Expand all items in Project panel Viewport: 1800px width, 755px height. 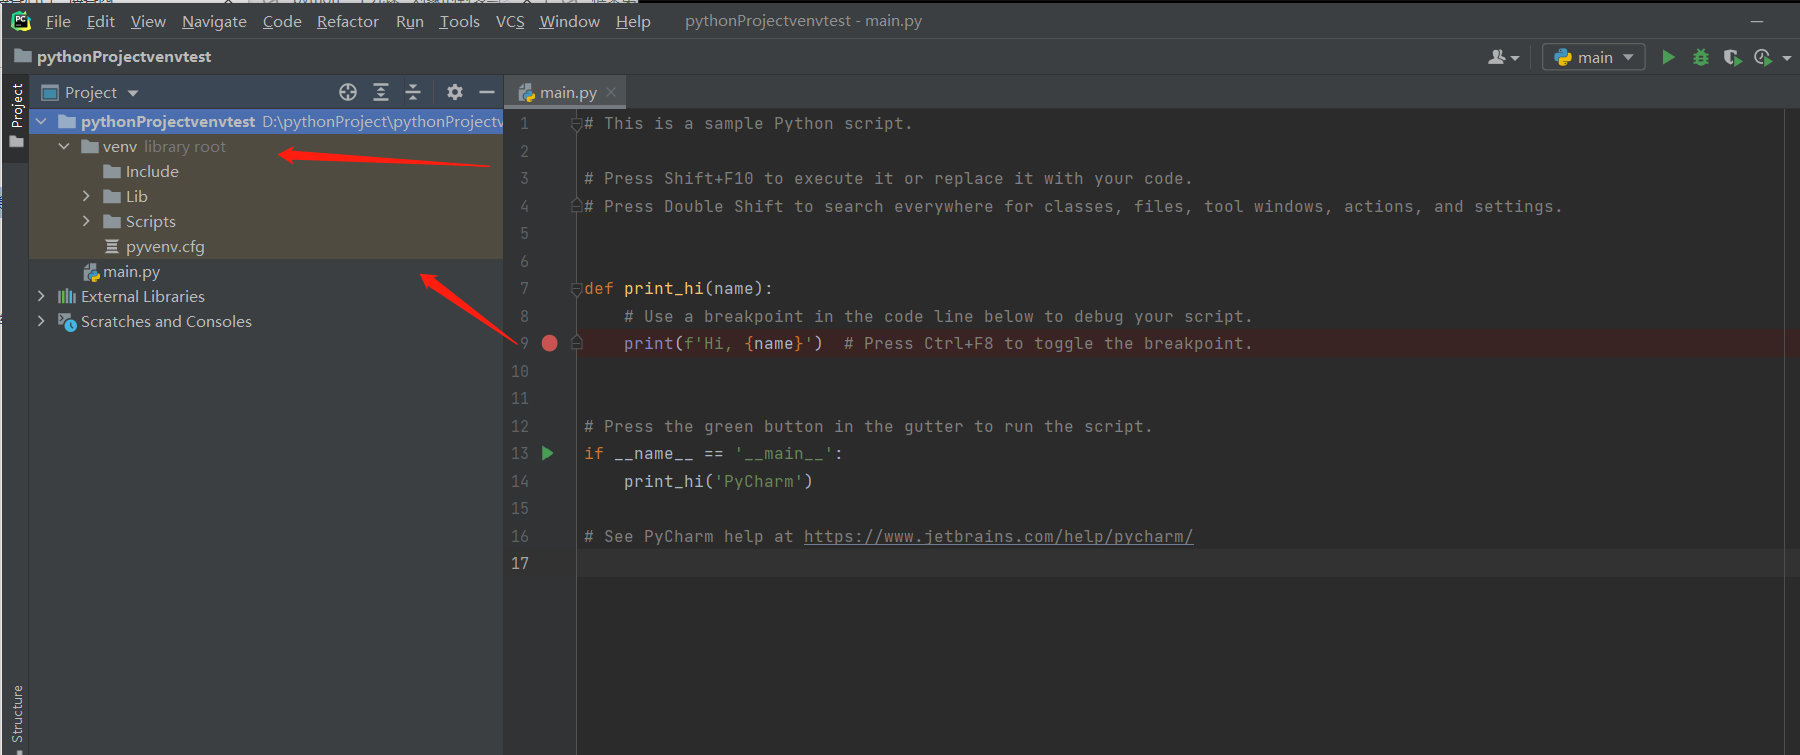381,92
